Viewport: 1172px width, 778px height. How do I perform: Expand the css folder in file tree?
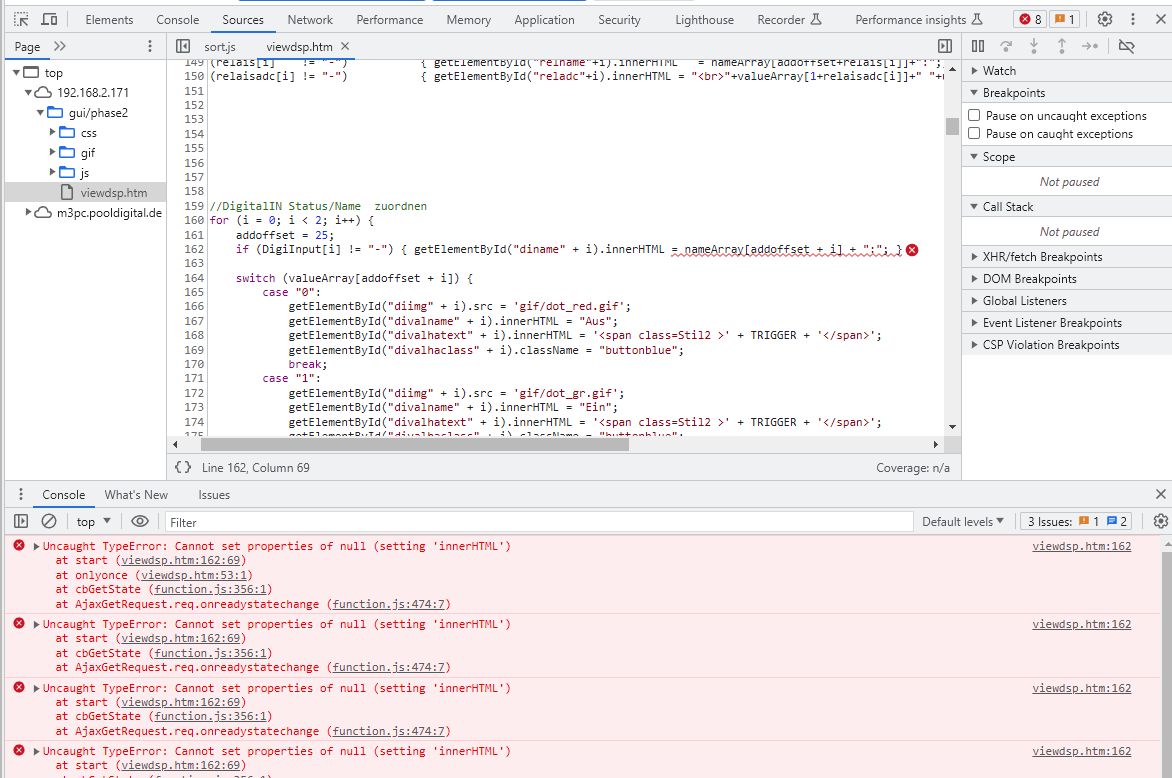53,132
